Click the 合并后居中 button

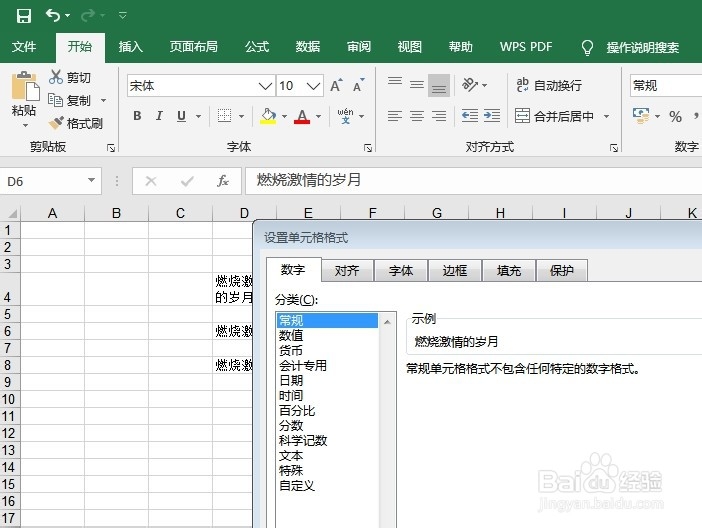coord(554,116)
